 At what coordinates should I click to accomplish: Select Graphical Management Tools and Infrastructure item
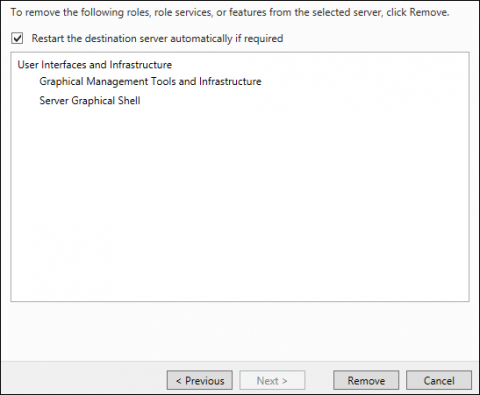click(150, 82)
